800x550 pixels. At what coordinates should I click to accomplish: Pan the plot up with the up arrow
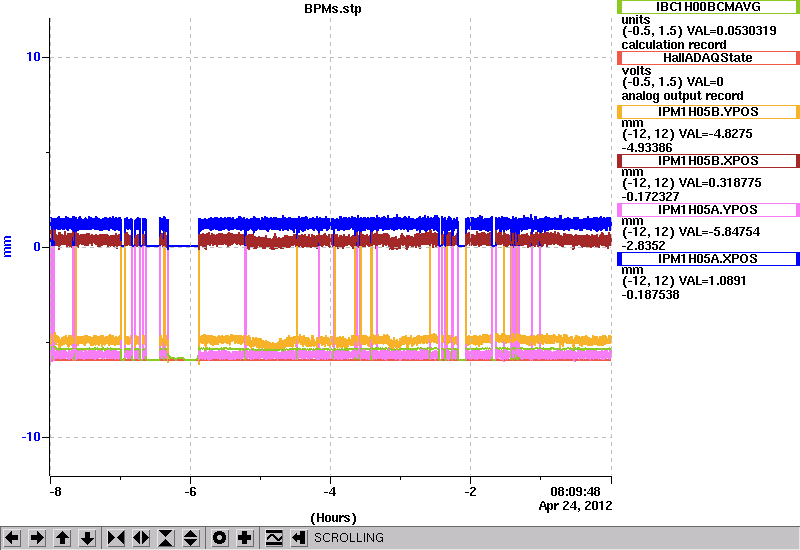[62, 538]
